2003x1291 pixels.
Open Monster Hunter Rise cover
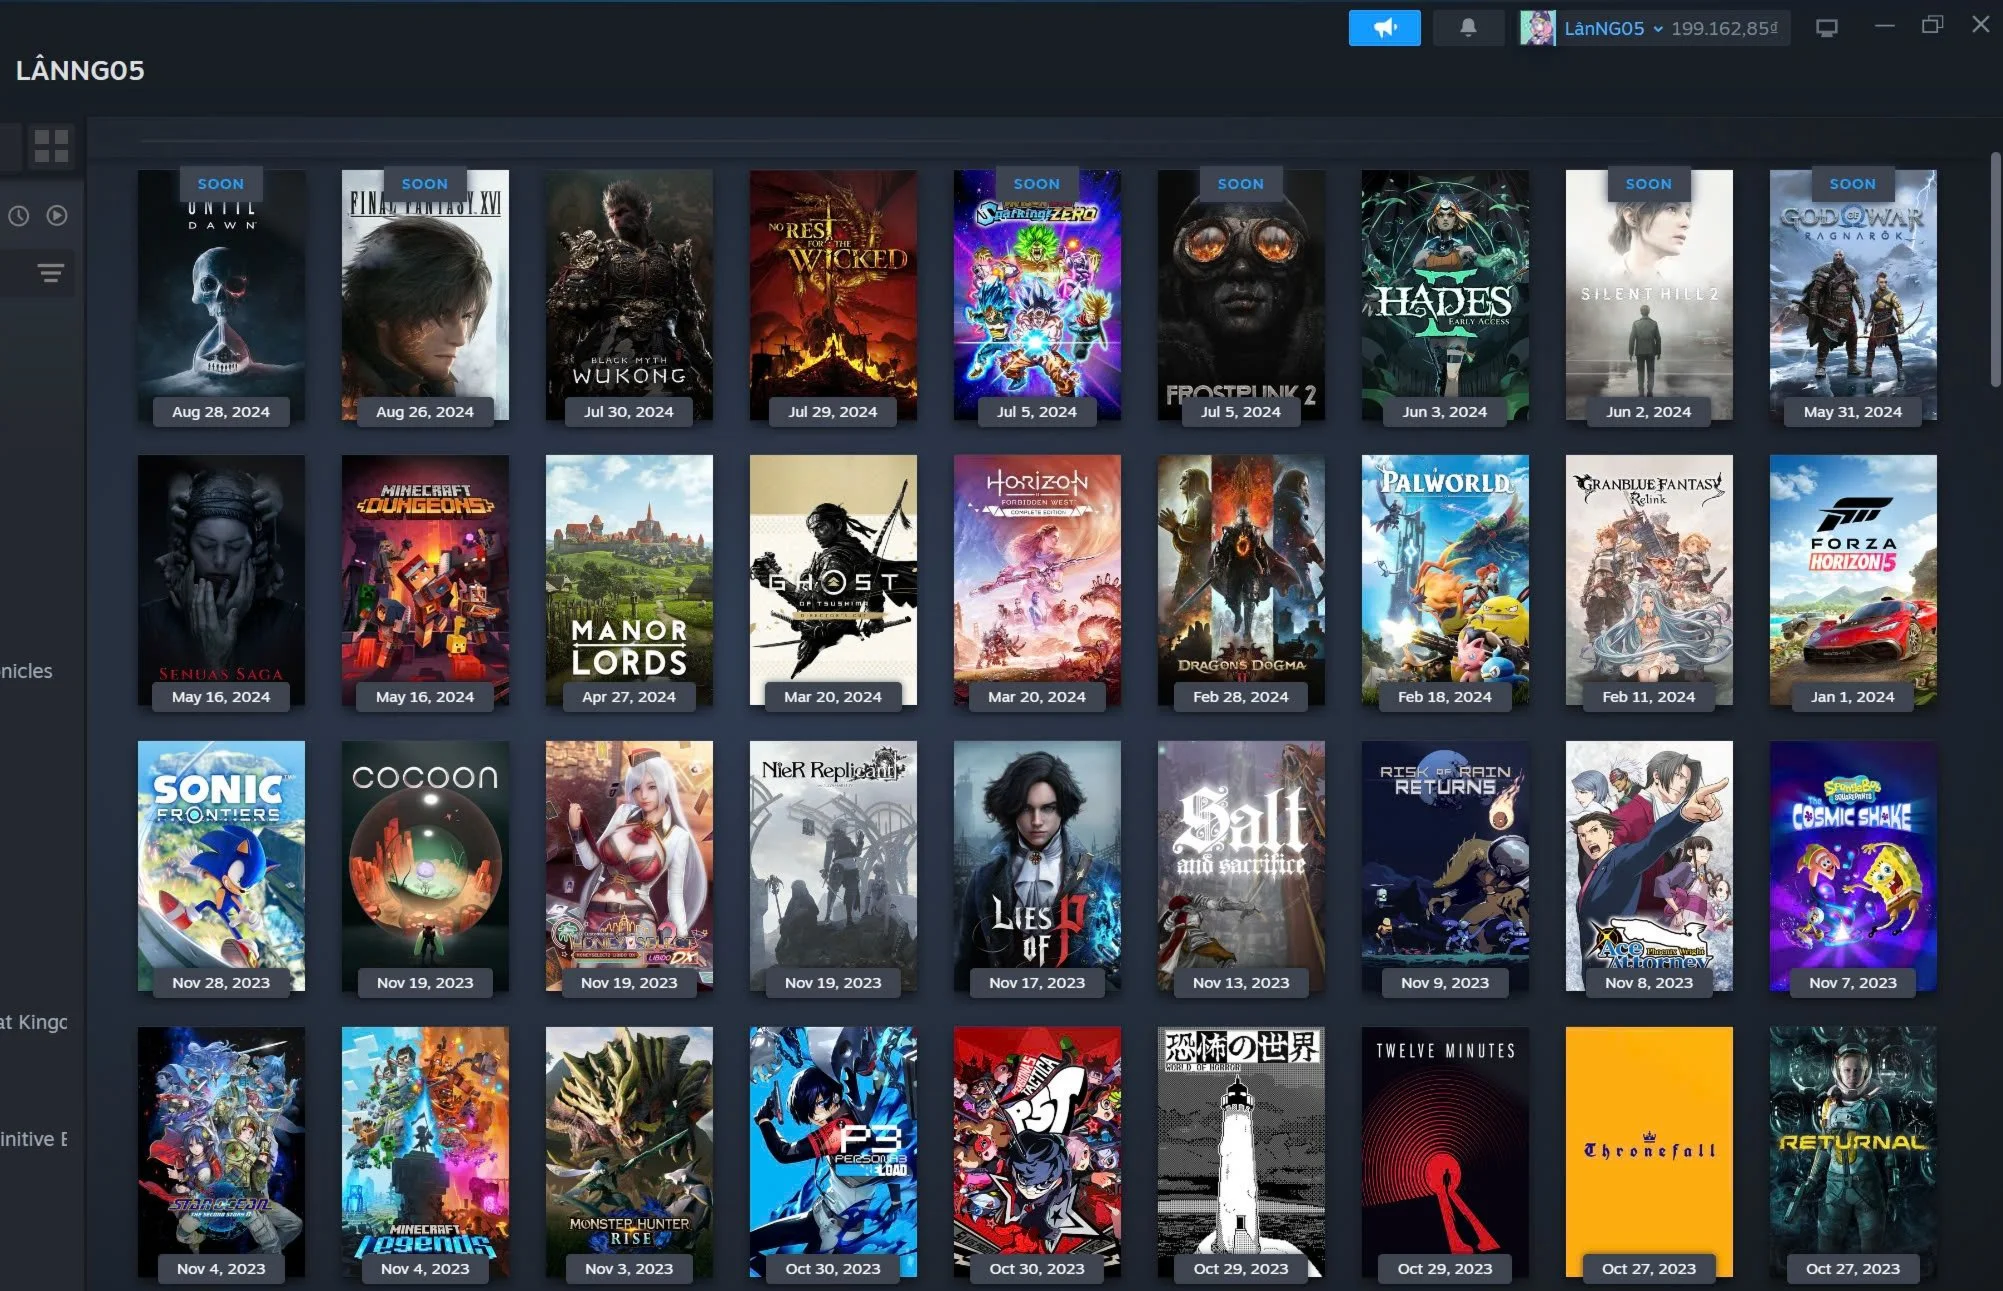tap(629, 1152)
